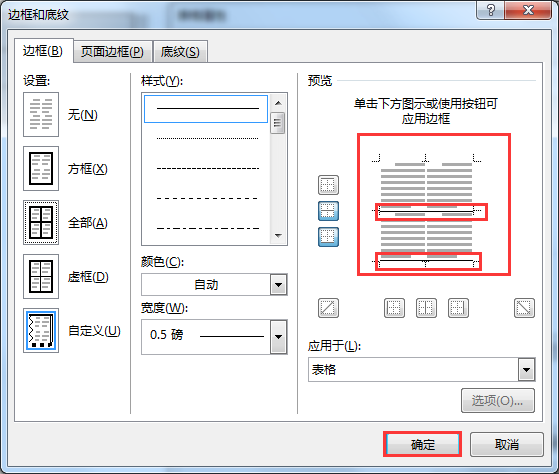Click the help question mark button
The image size is (559, 474).
coord(491,10)
